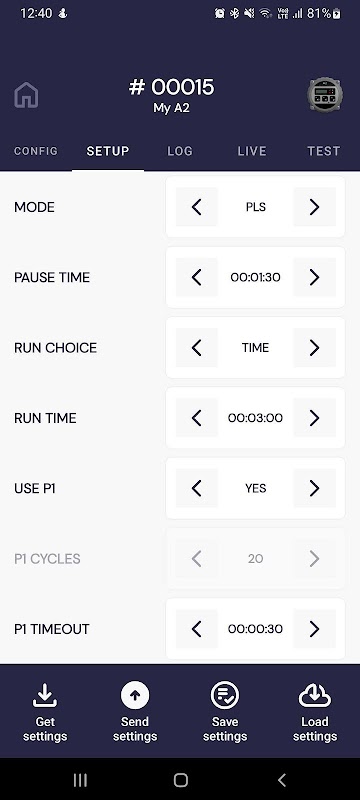Open the device image icon
This screenshot has height=800, width=360.
tap(325, 94)
